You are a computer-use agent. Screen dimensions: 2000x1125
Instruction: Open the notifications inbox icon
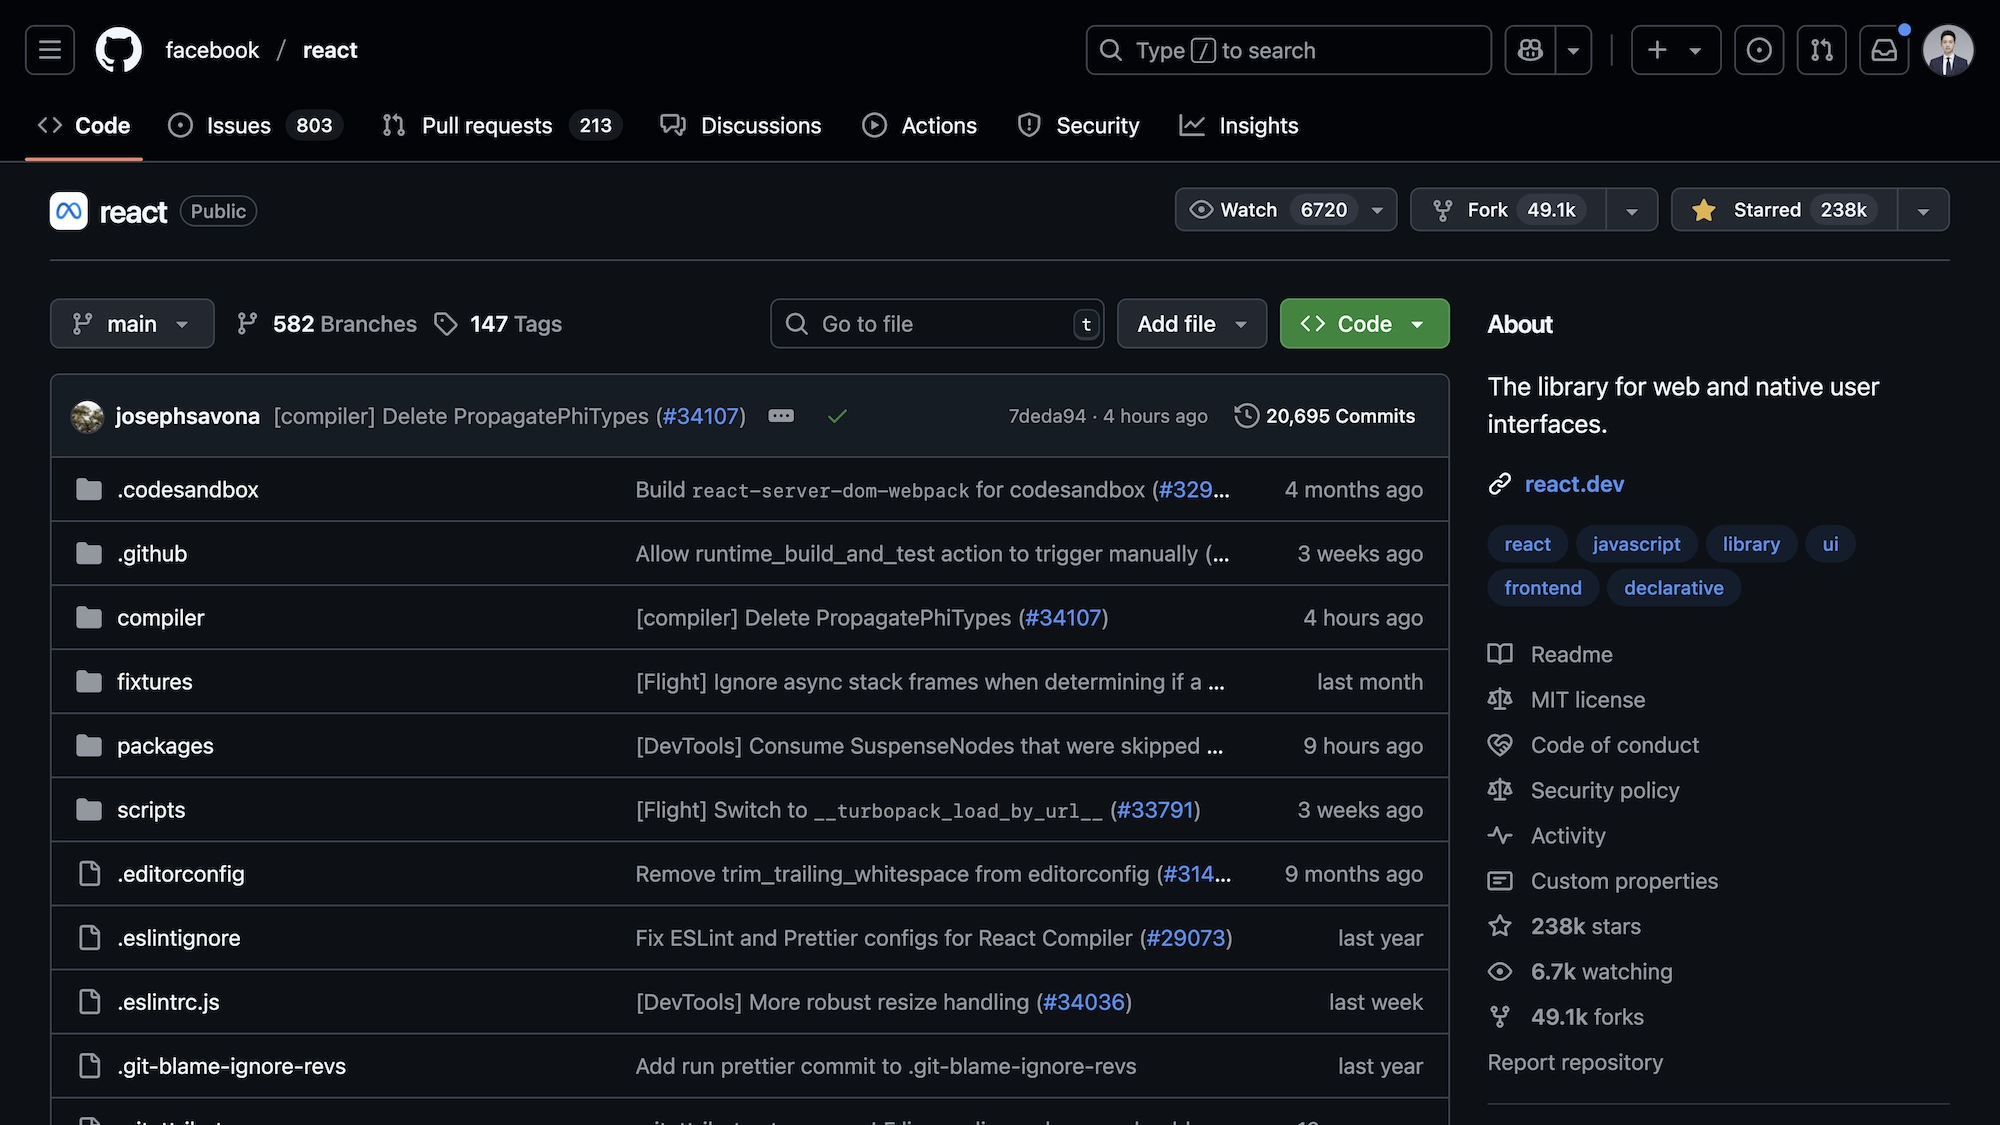click(1884, 50)
